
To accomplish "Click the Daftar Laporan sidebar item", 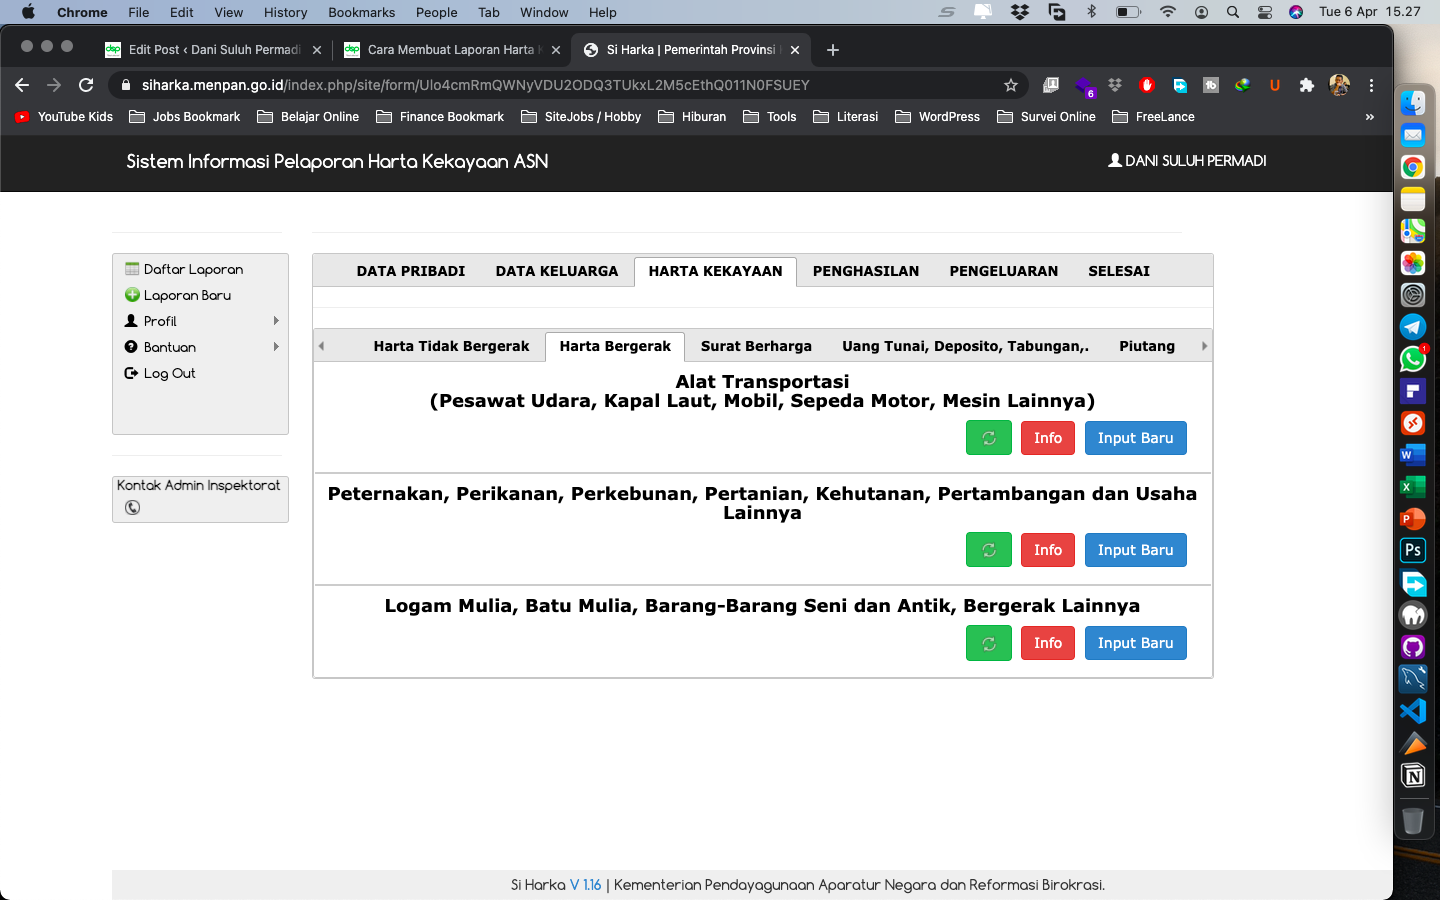I will (193, 269).
